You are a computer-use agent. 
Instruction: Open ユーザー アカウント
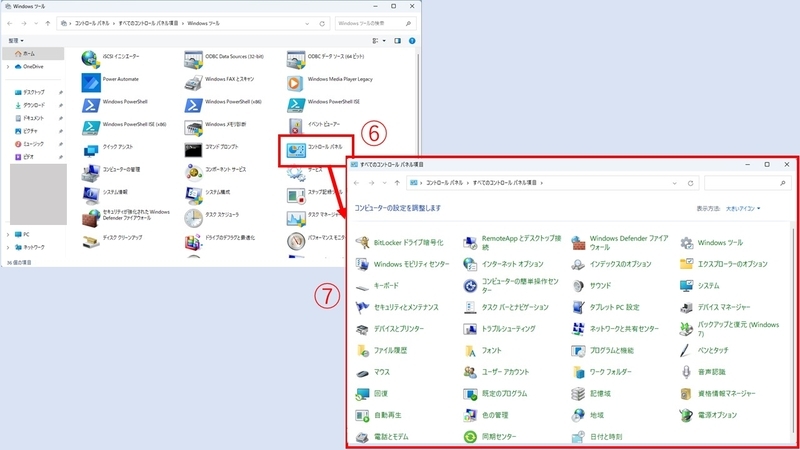[496, 372]
